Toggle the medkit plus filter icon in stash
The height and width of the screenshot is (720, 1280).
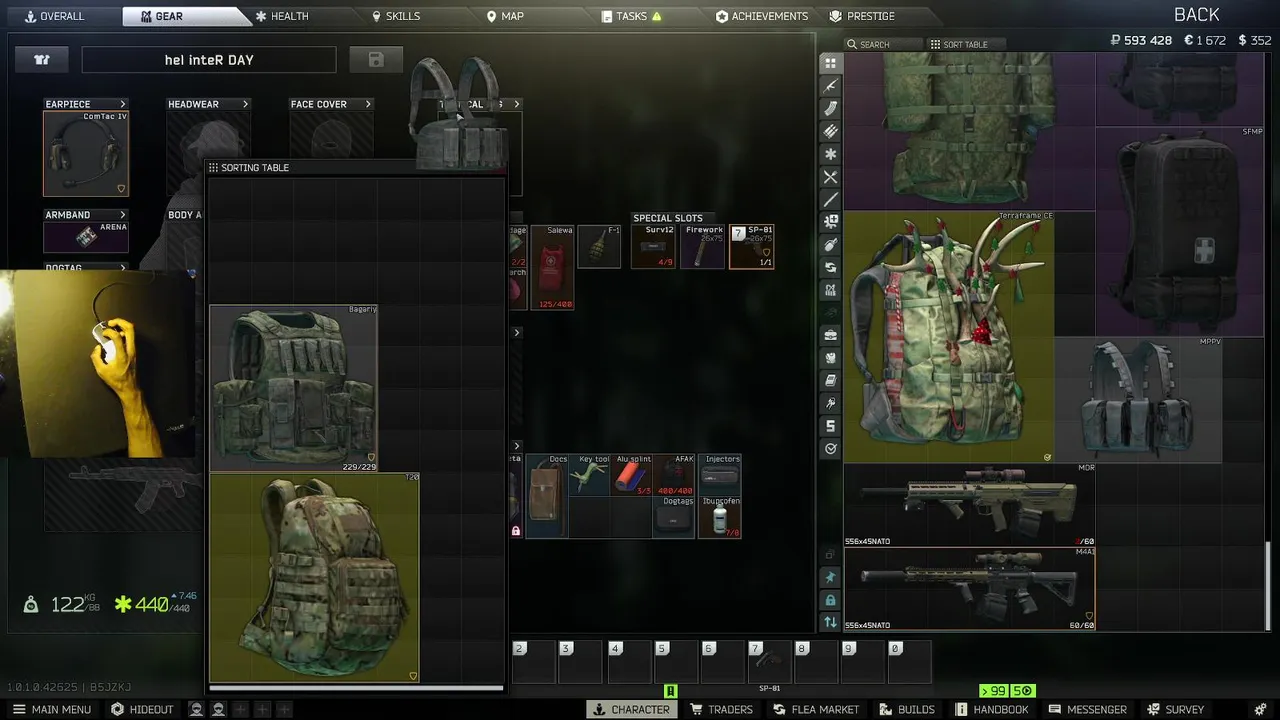[x=830, y=222]
